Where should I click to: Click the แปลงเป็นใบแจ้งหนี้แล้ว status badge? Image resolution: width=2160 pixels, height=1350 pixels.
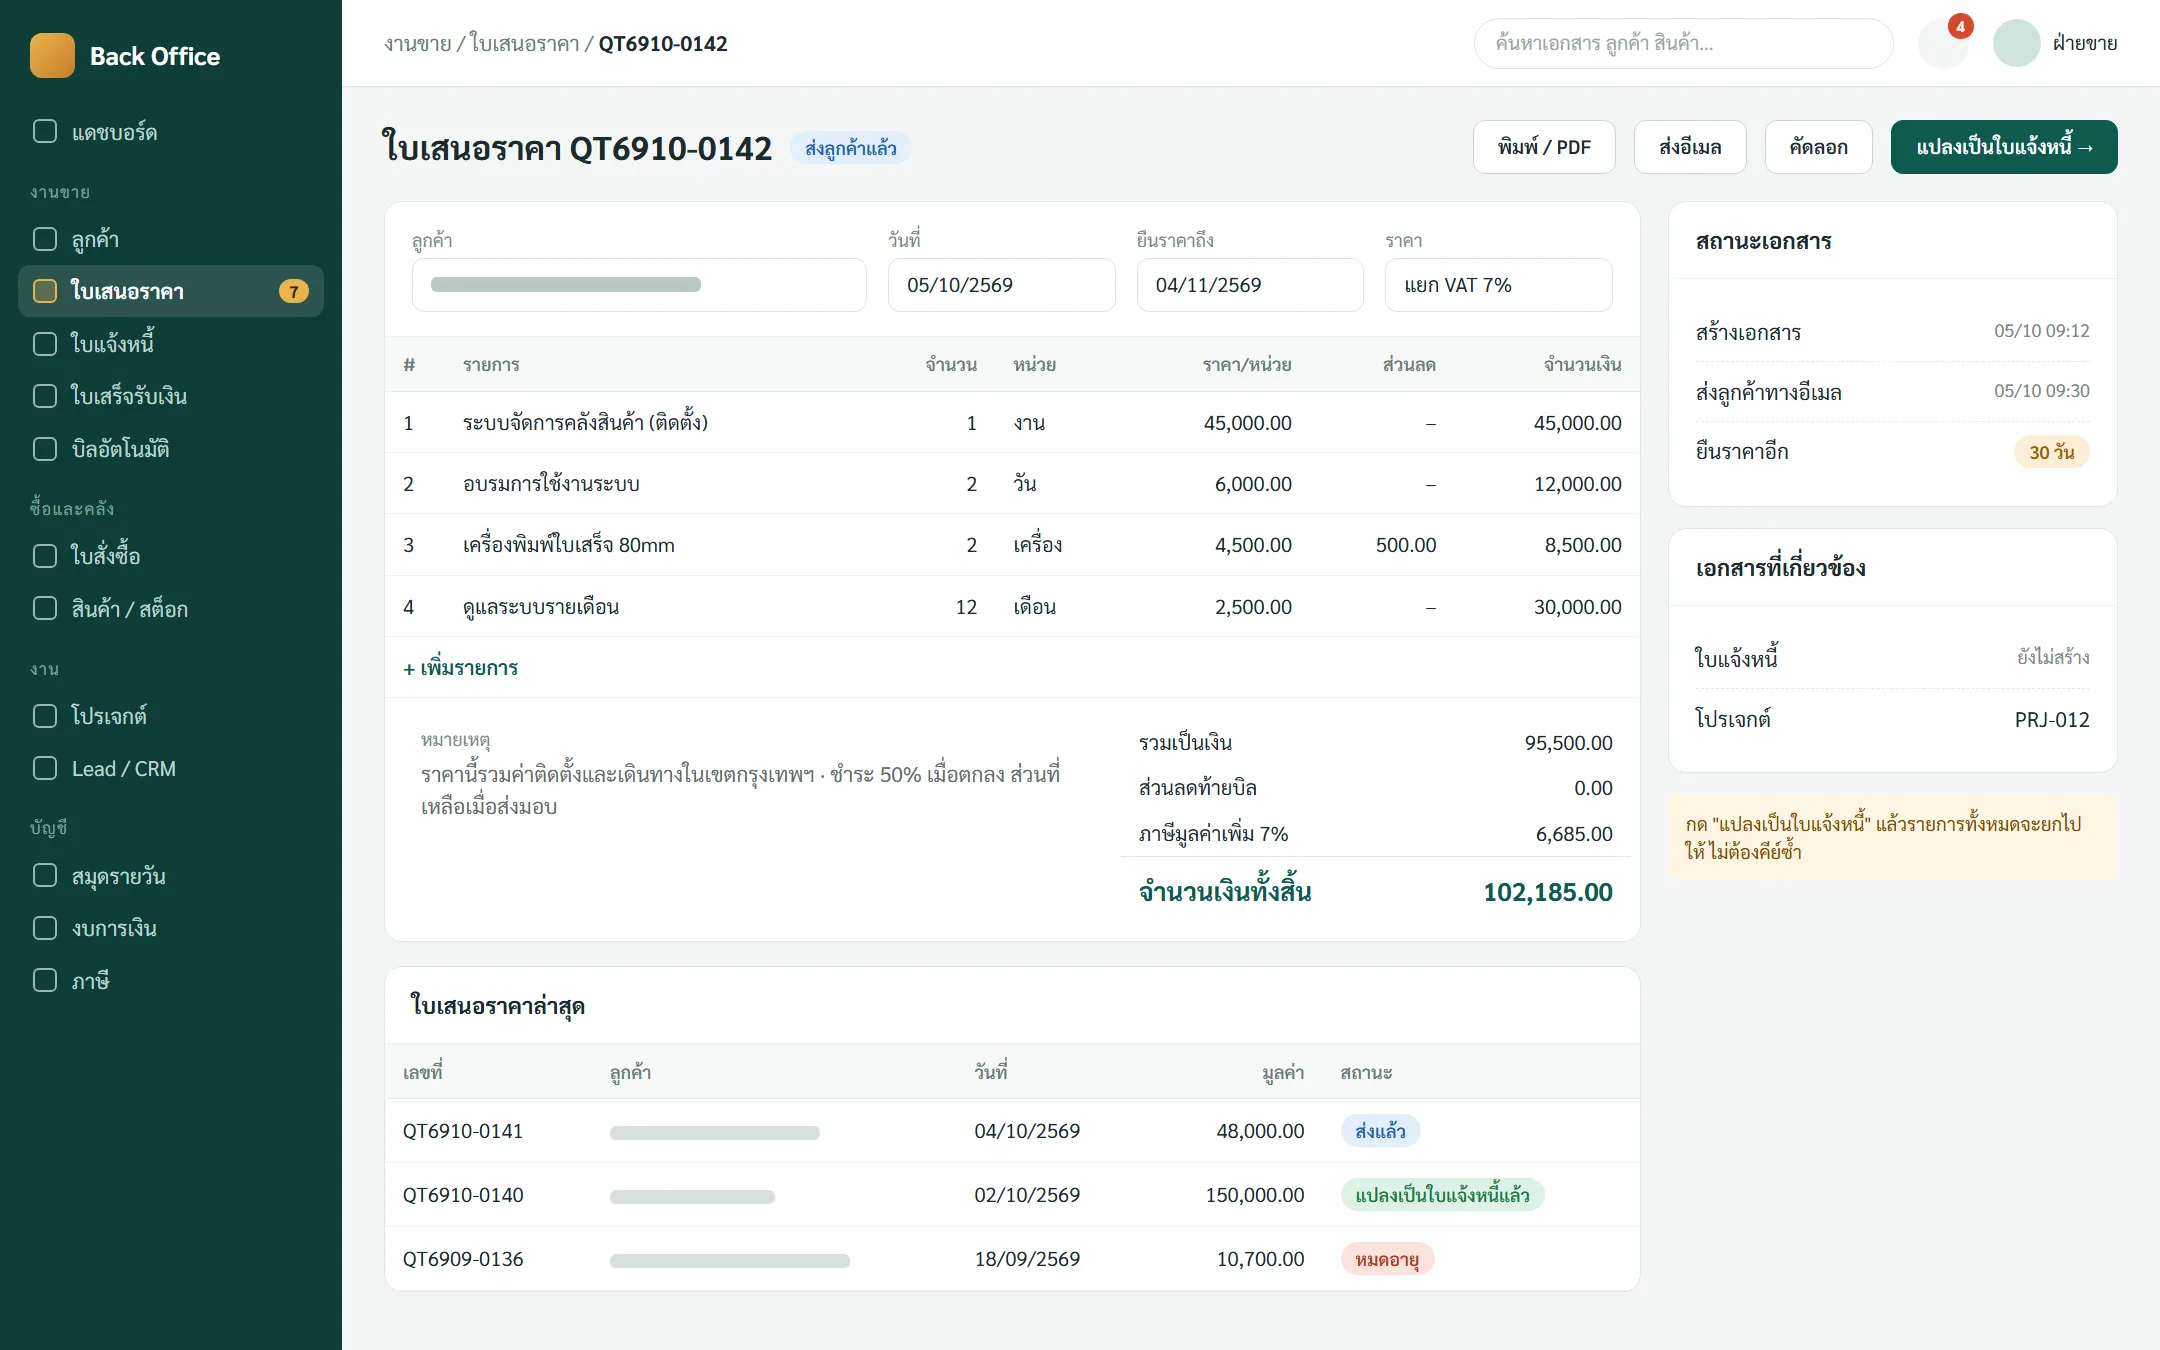1442,1195
